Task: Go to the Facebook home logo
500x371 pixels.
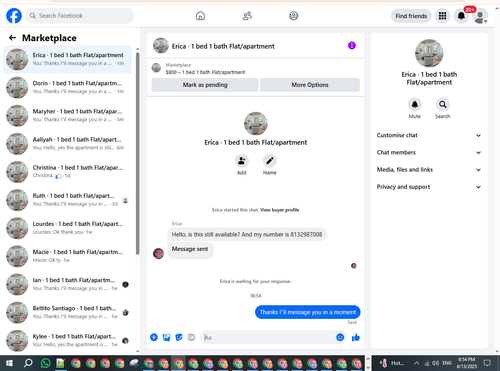Action: pyautogui.click(x=14, y=16)
